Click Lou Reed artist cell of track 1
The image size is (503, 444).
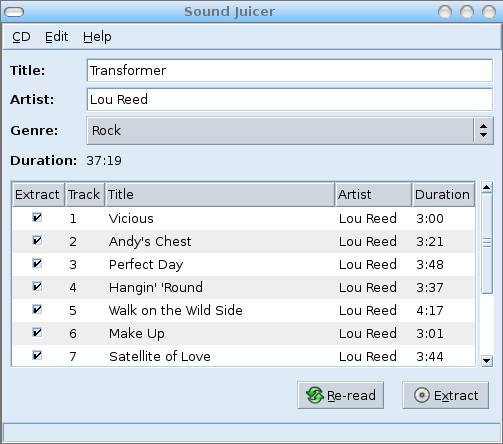(368, 219)
